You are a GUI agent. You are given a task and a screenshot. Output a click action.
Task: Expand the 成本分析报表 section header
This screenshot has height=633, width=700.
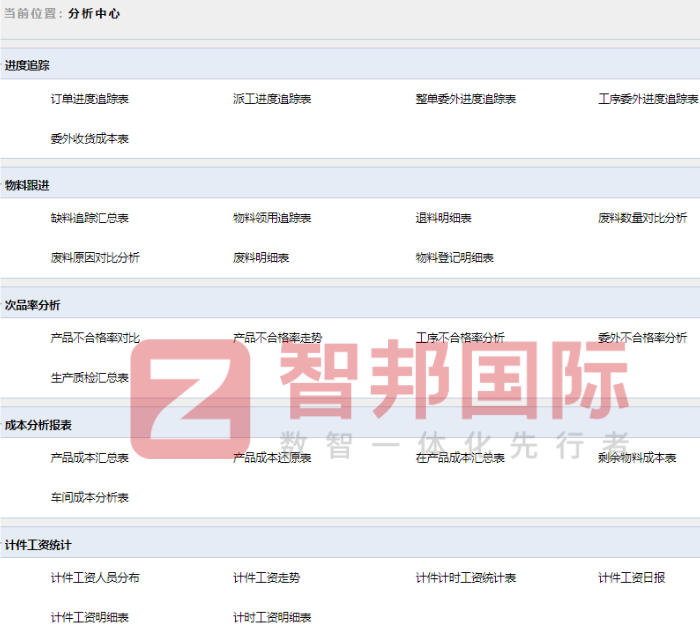(38, 425)
